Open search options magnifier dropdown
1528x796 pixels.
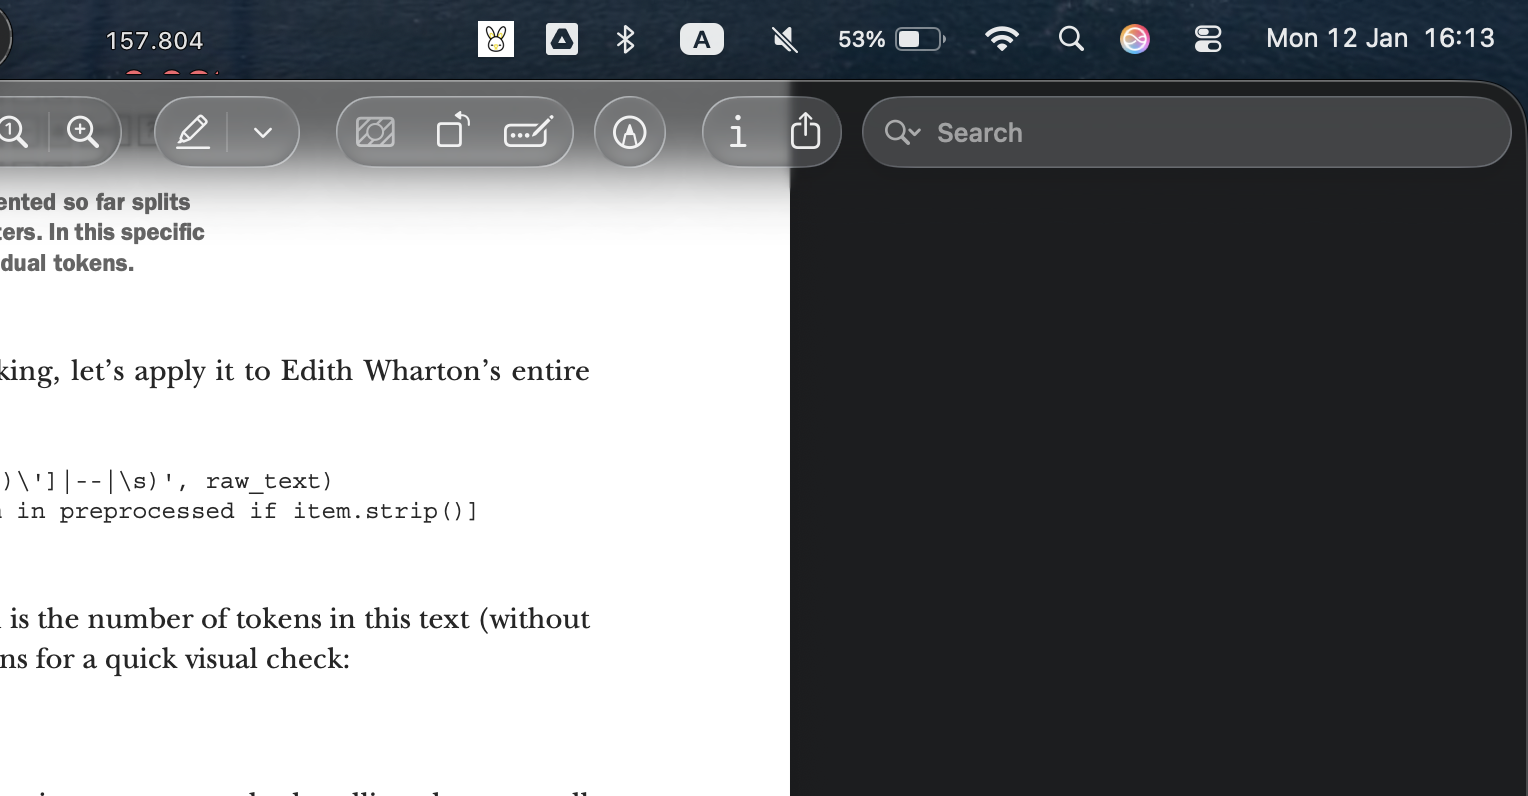point(901,132)
